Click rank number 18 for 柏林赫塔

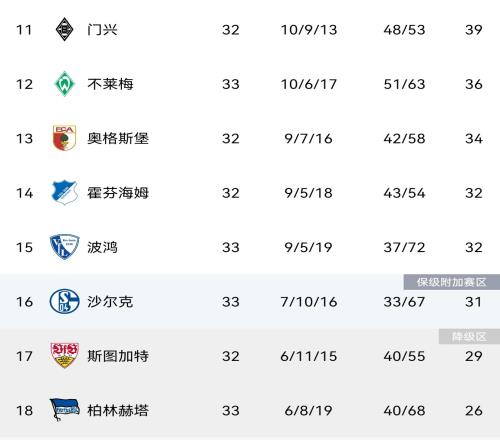click(x=24, y=411)
